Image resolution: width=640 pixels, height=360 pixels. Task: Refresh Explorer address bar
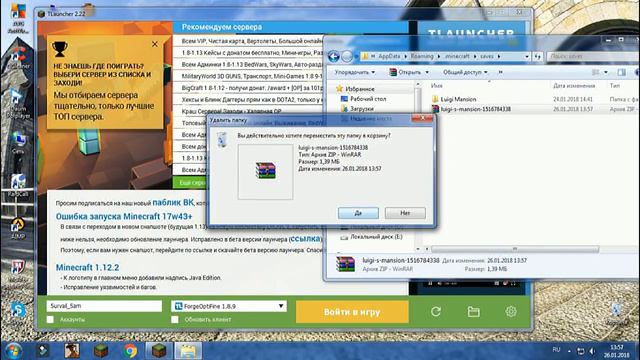tap(538, 56)
